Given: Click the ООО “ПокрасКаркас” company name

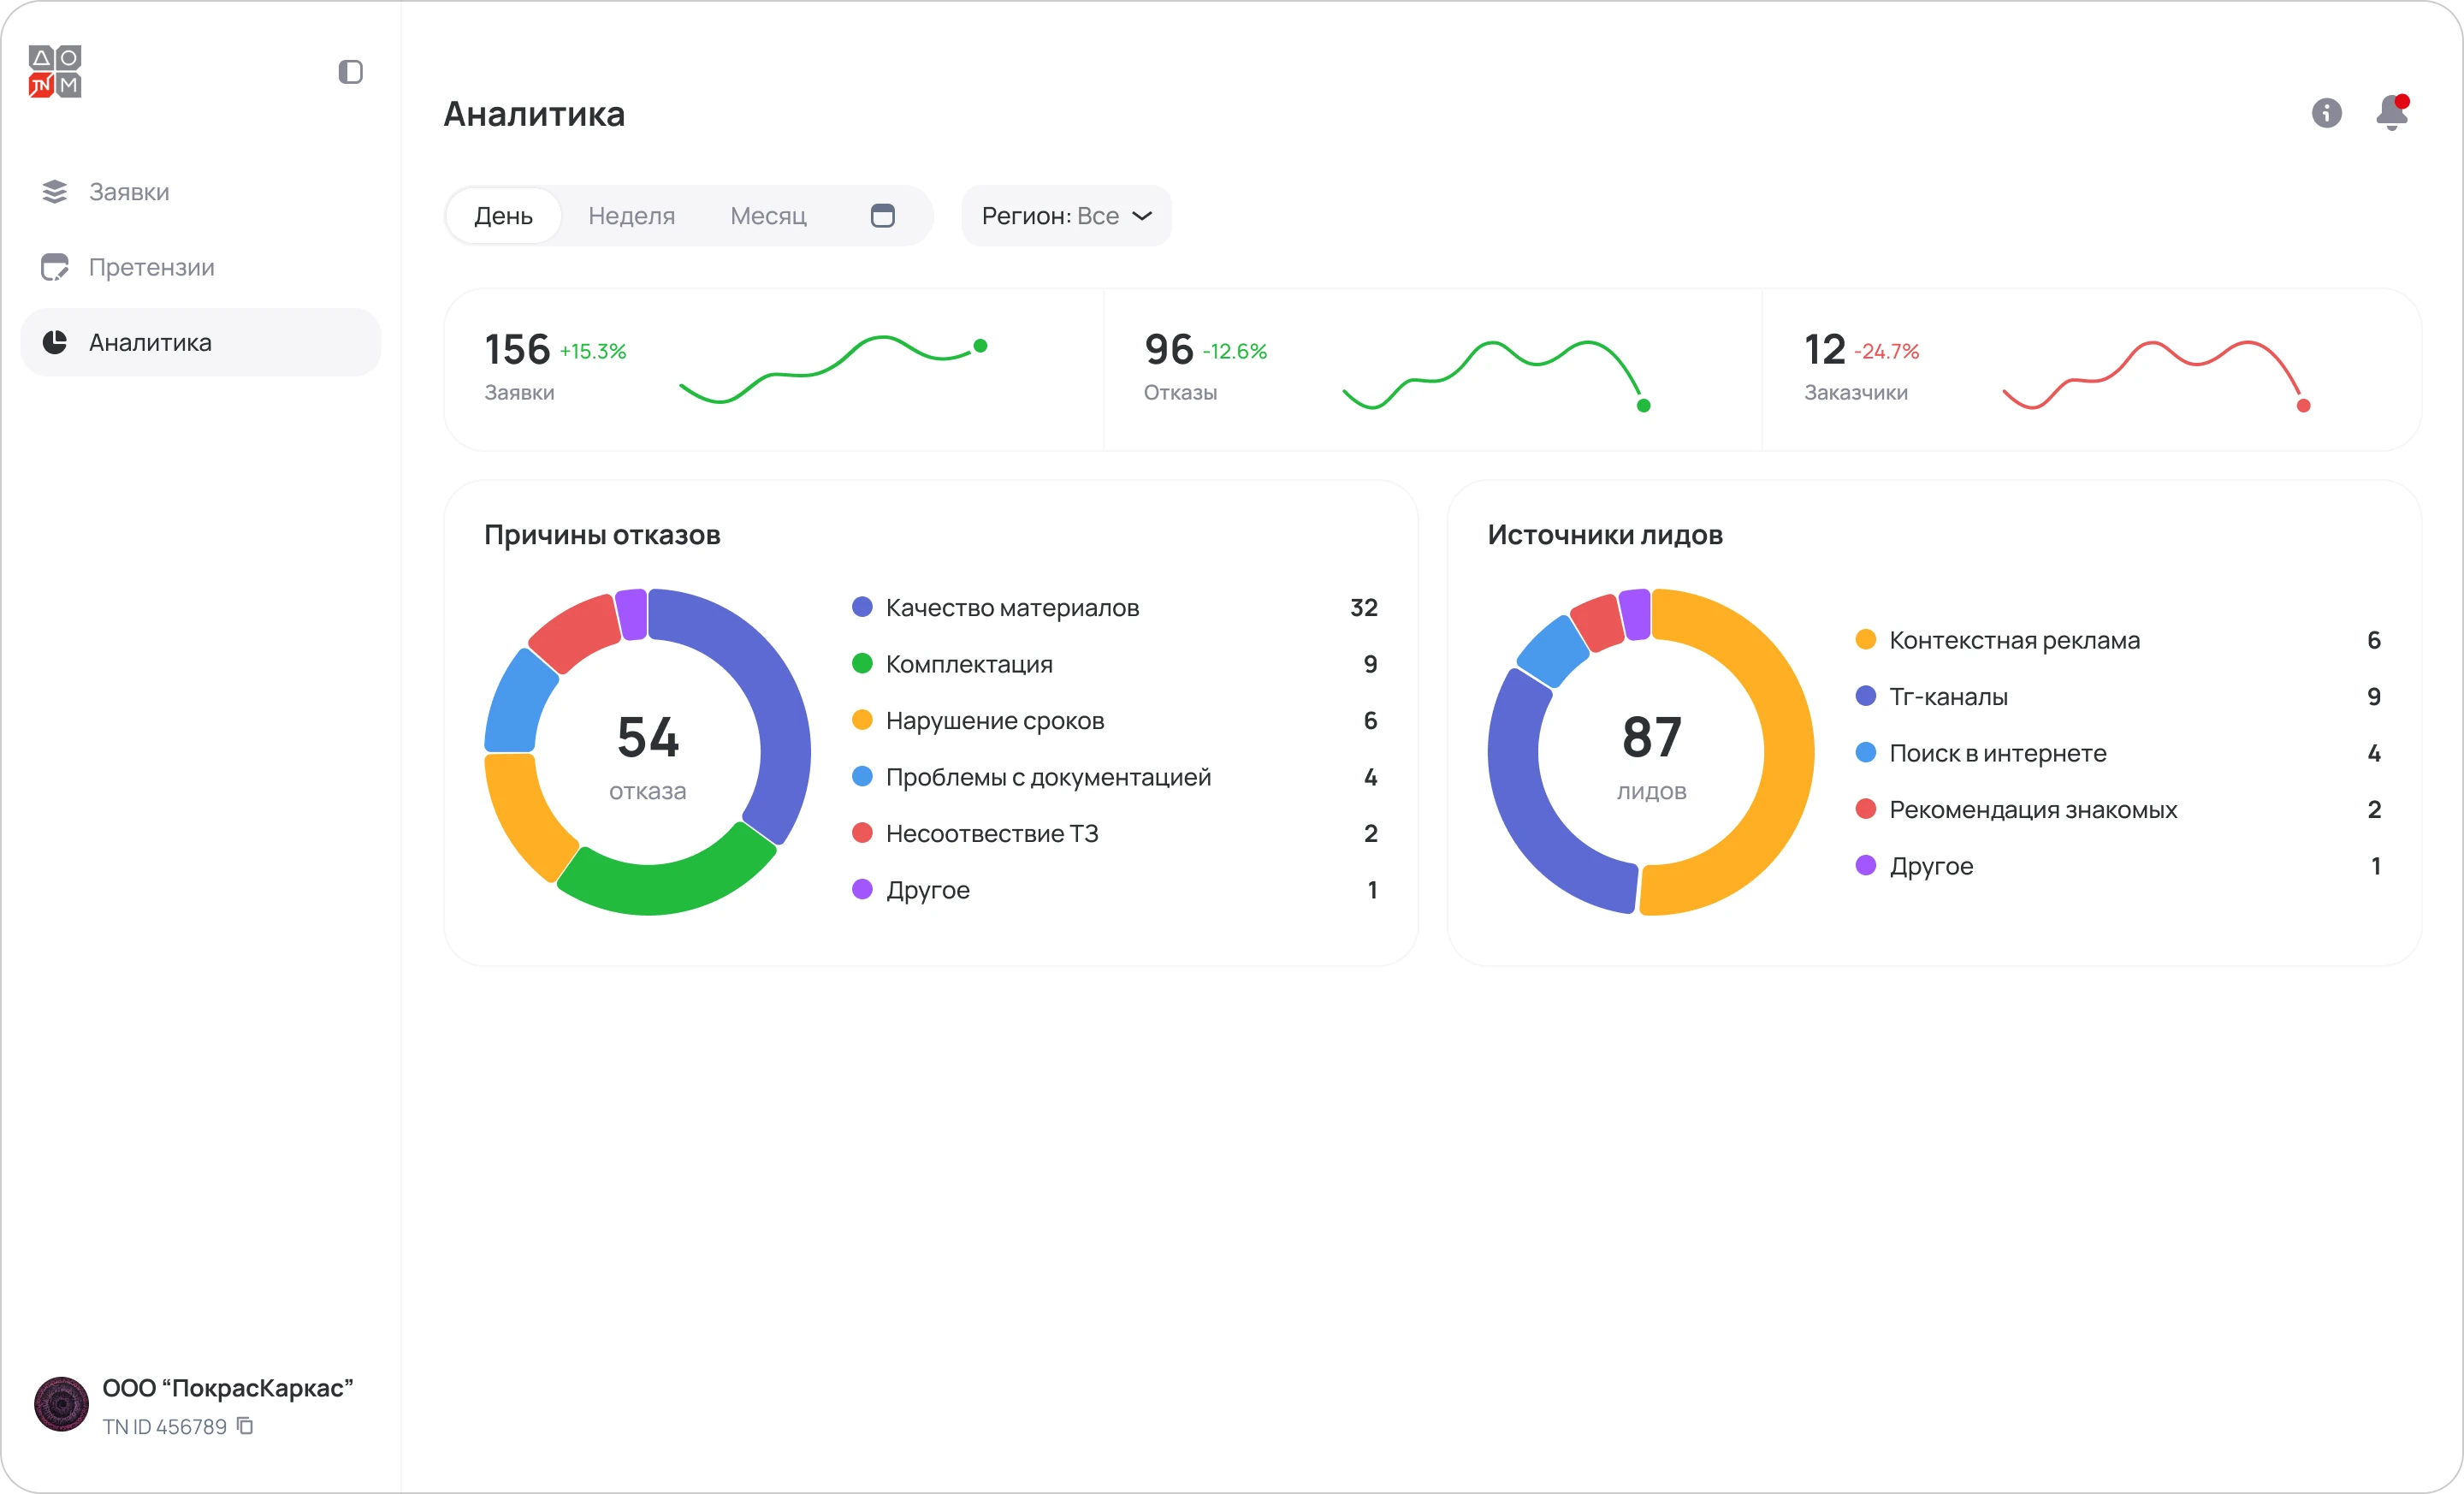Looking at the screenshot, I should click(228, 1388).
